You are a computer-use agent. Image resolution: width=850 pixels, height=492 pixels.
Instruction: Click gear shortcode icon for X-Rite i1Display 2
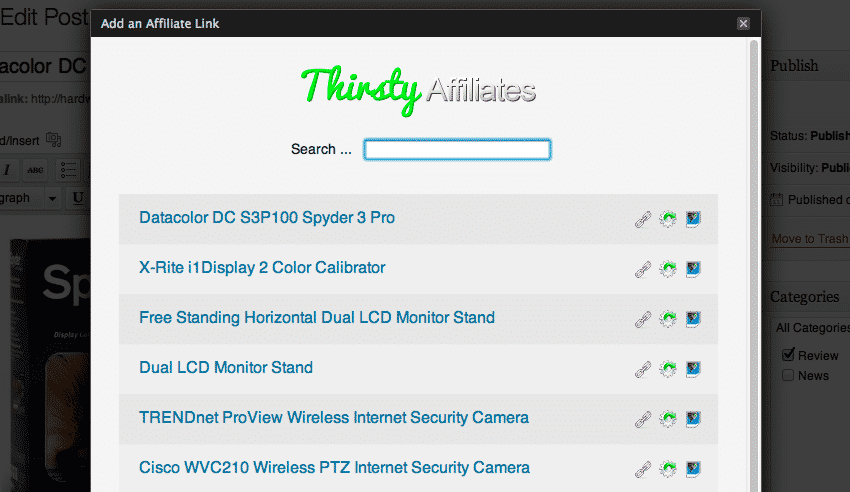pyautogui.click(x=668, y=269)
